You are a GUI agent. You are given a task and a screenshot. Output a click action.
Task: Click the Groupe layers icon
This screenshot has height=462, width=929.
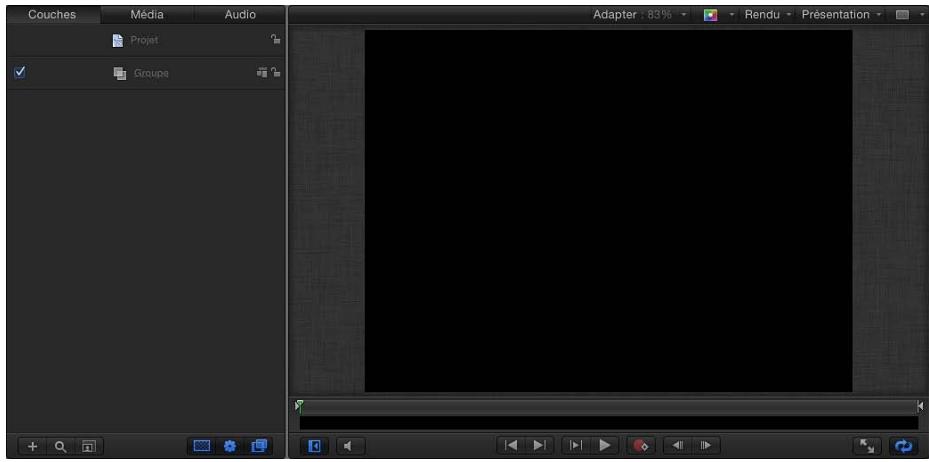click(x=120, y=73)
